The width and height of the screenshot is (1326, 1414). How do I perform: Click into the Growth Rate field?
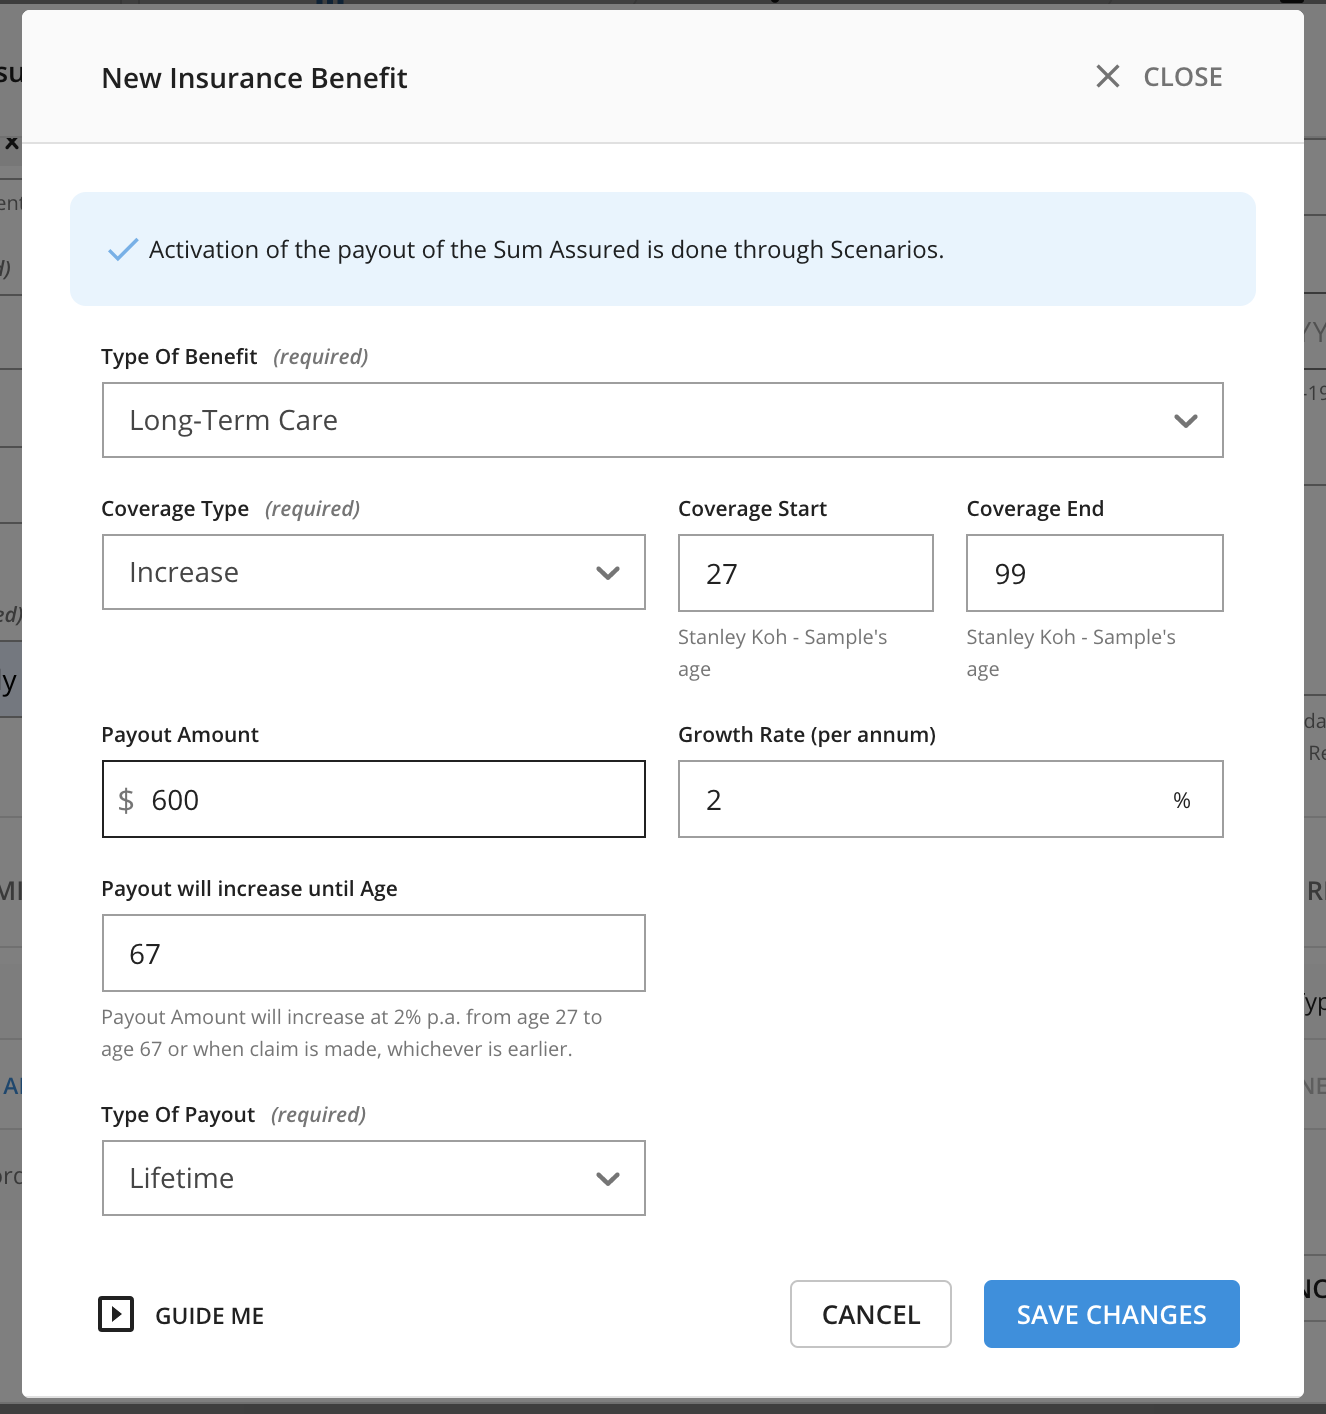tap(950, 799)
